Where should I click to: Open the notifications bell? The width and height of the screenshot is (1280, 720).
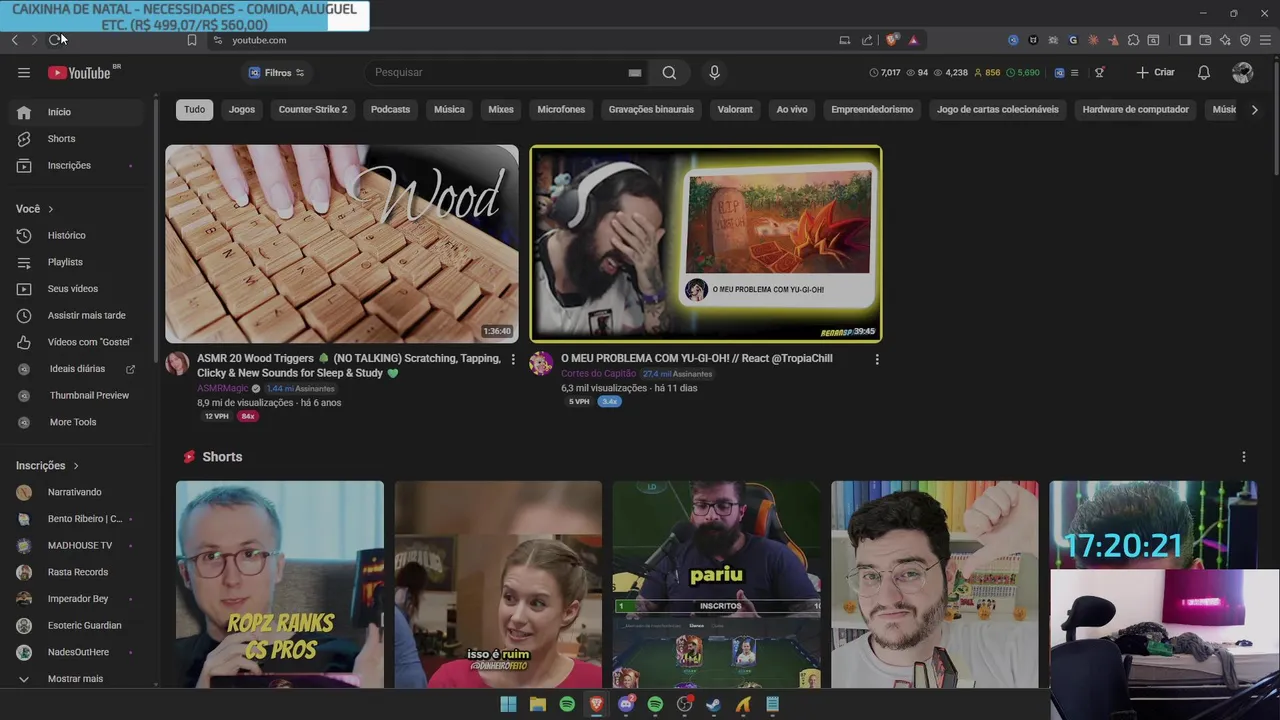click(1204, 72)
